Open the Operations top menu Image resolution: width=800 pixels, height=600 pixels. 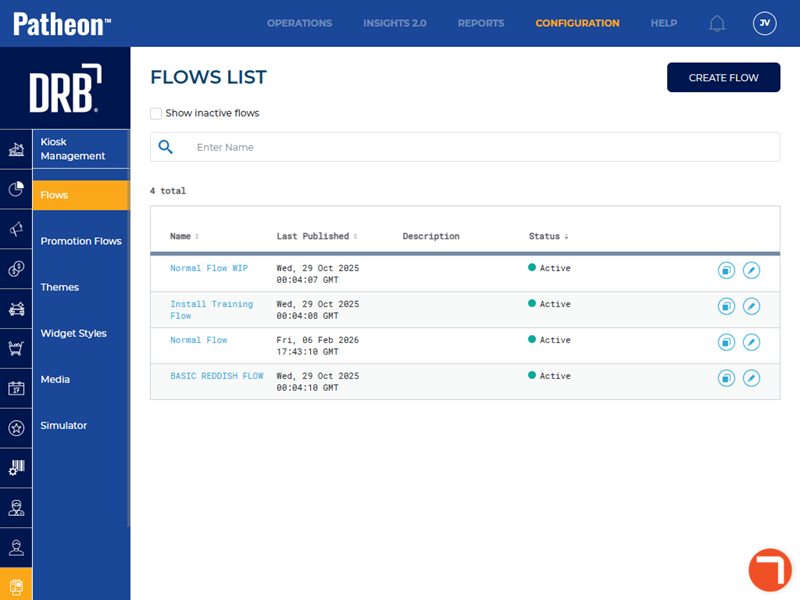pos(299,24)
